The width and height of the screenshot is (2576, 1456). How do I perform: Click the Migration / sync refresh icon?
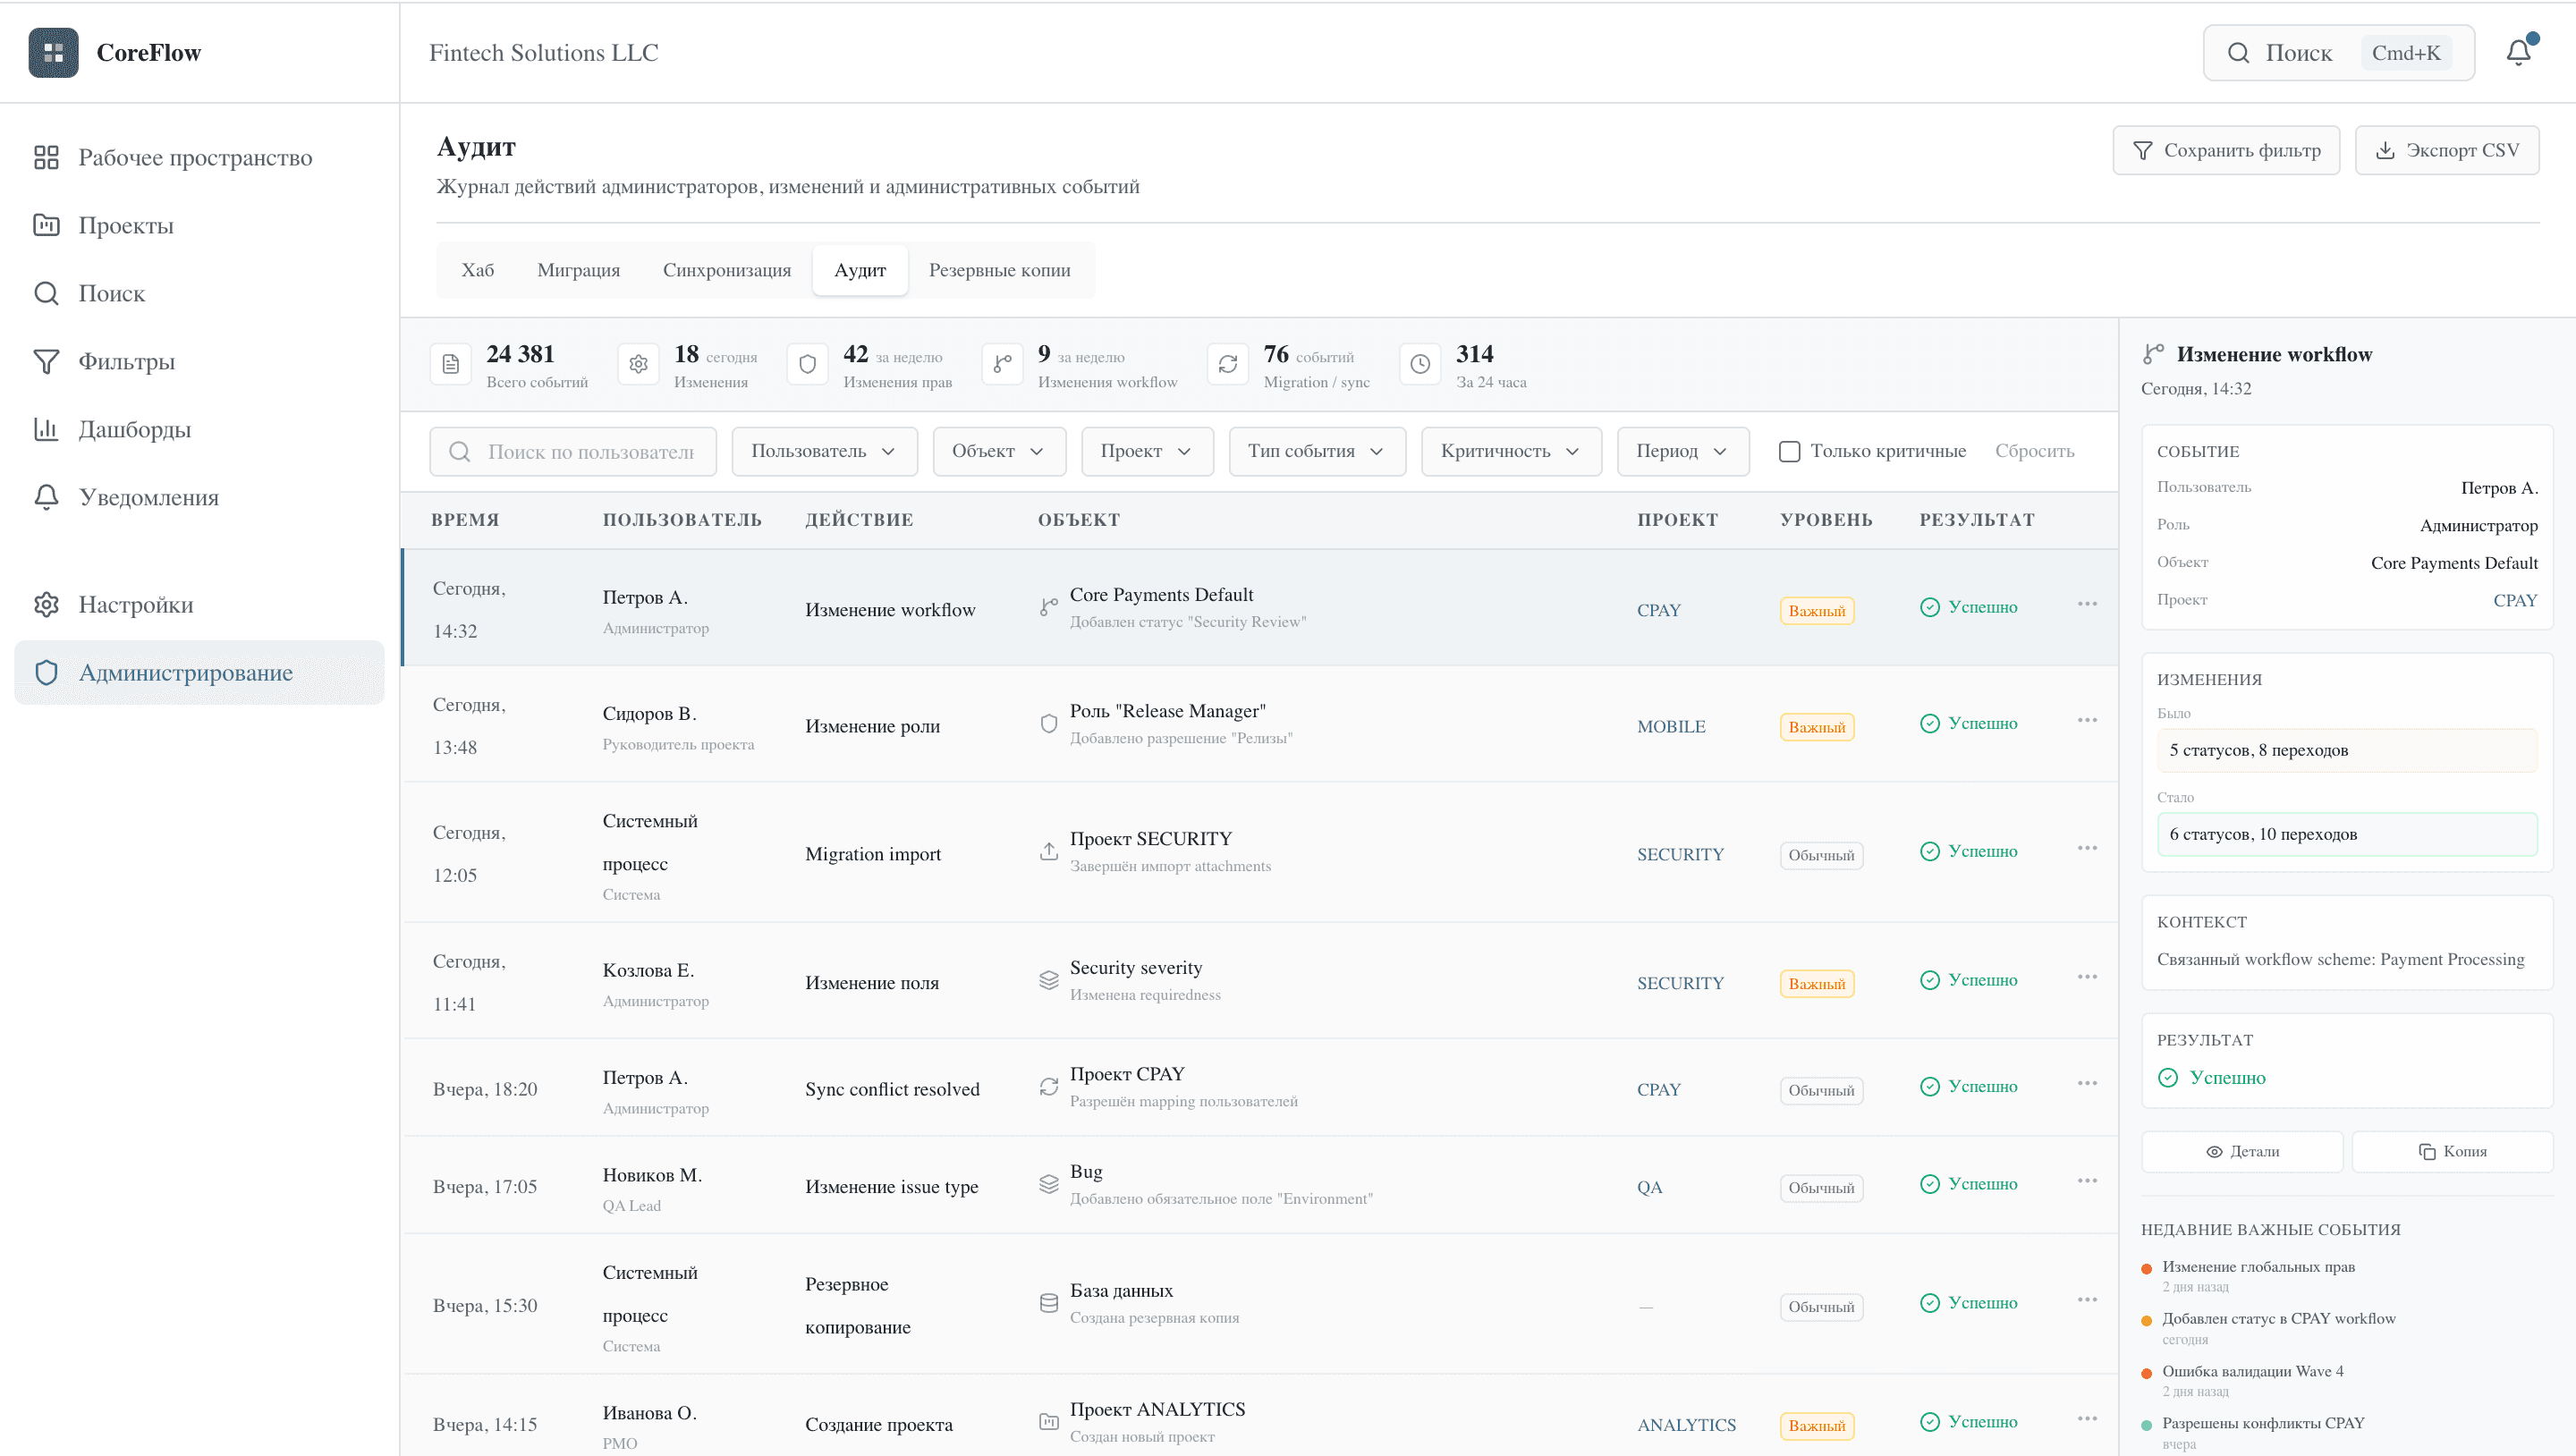pos(1229,364)
